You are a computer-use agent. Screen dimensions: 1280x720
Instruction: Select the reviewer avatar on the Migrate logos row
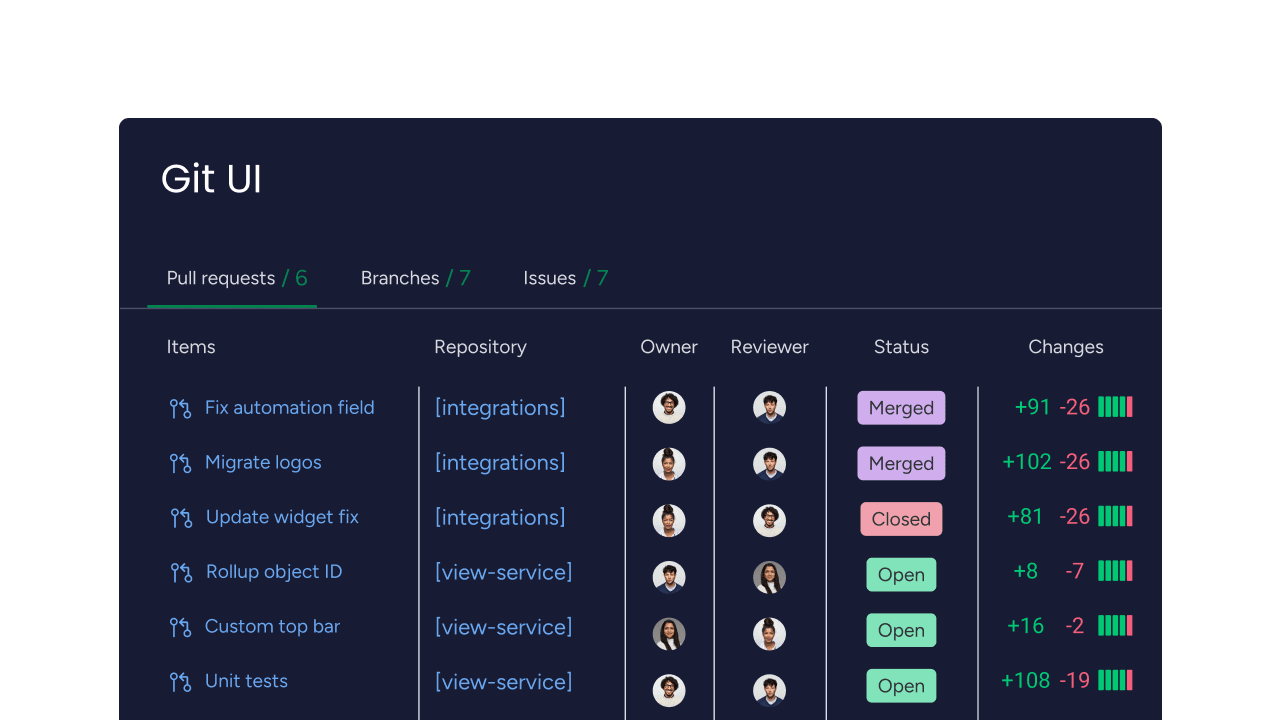[x=769, y=463]
